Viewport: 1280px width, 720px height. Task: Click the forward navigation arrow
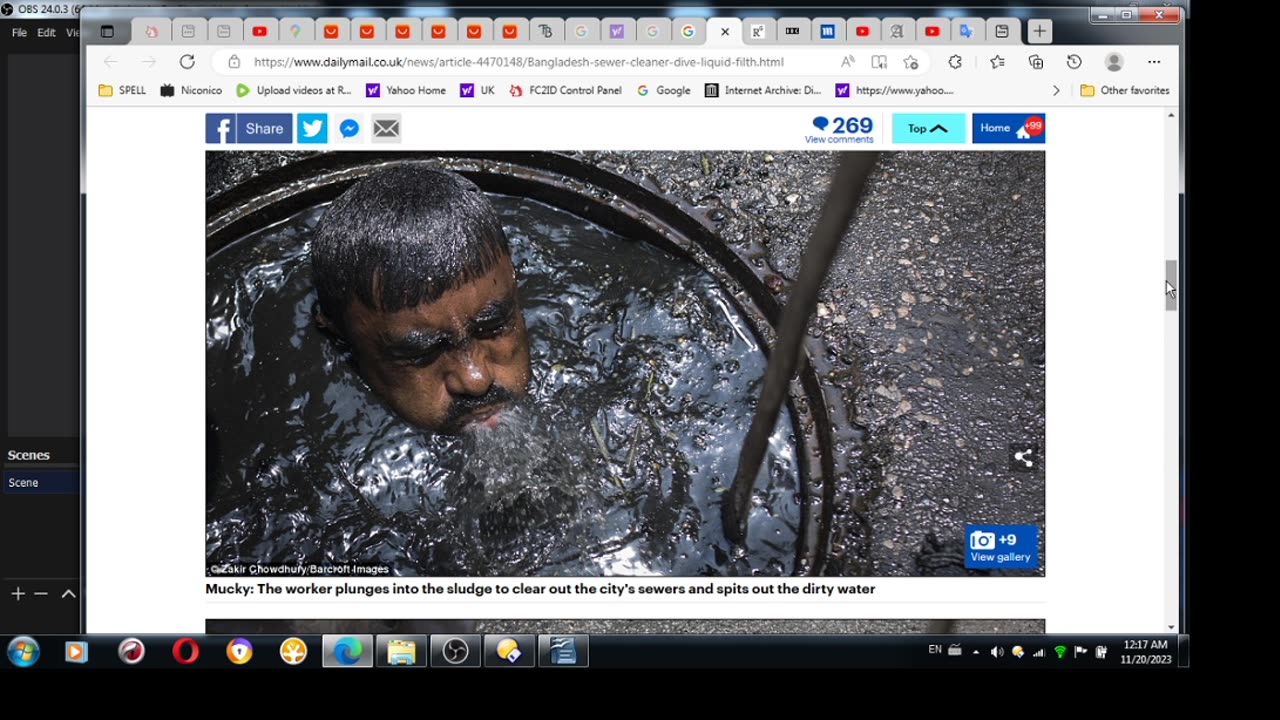tap(149, 62)
